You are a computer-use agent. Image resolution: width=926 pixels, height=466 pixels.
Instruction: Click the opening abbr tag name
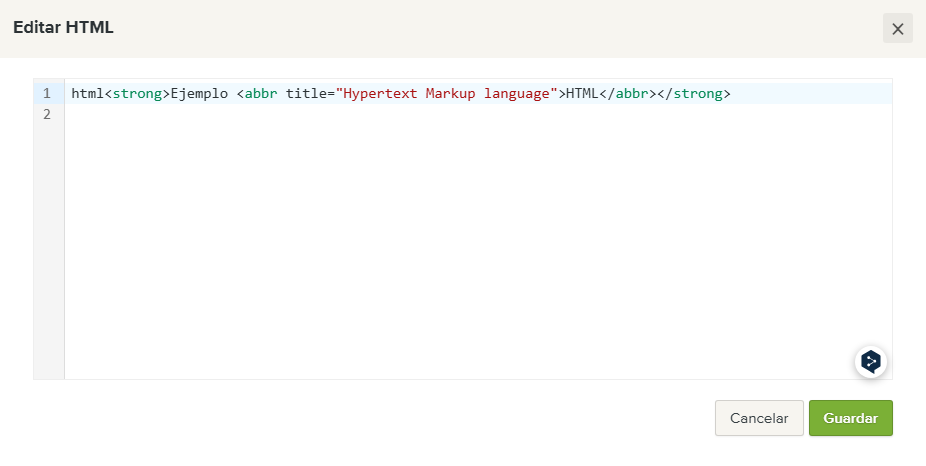(x=261, y=93)
